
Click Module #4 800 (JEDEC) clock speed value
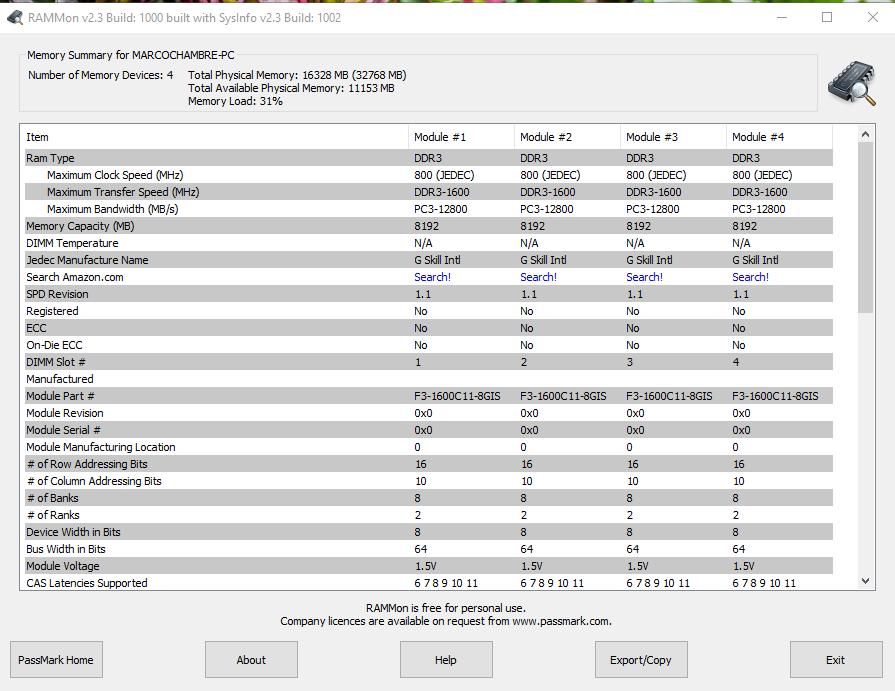762,175
